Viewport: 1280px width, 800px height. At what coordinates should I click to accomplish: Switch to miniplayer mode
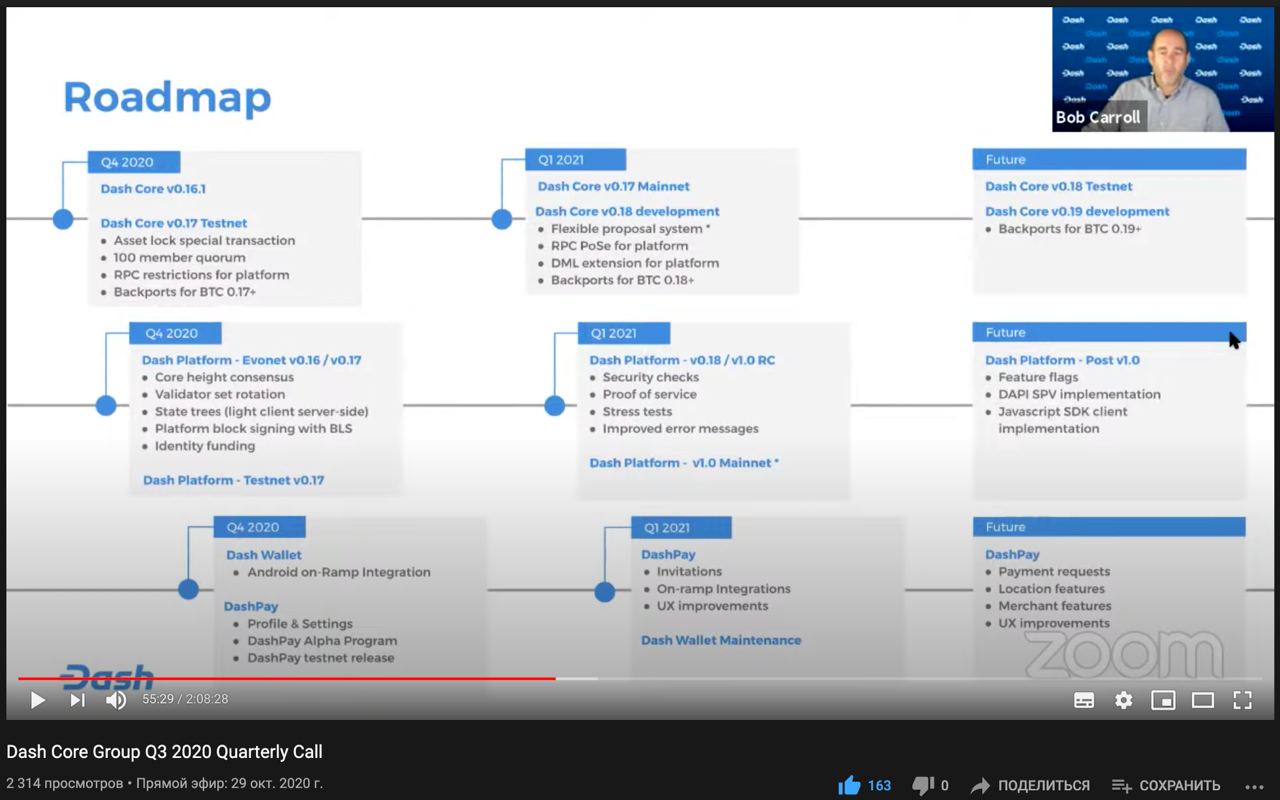coord(1163,700)
